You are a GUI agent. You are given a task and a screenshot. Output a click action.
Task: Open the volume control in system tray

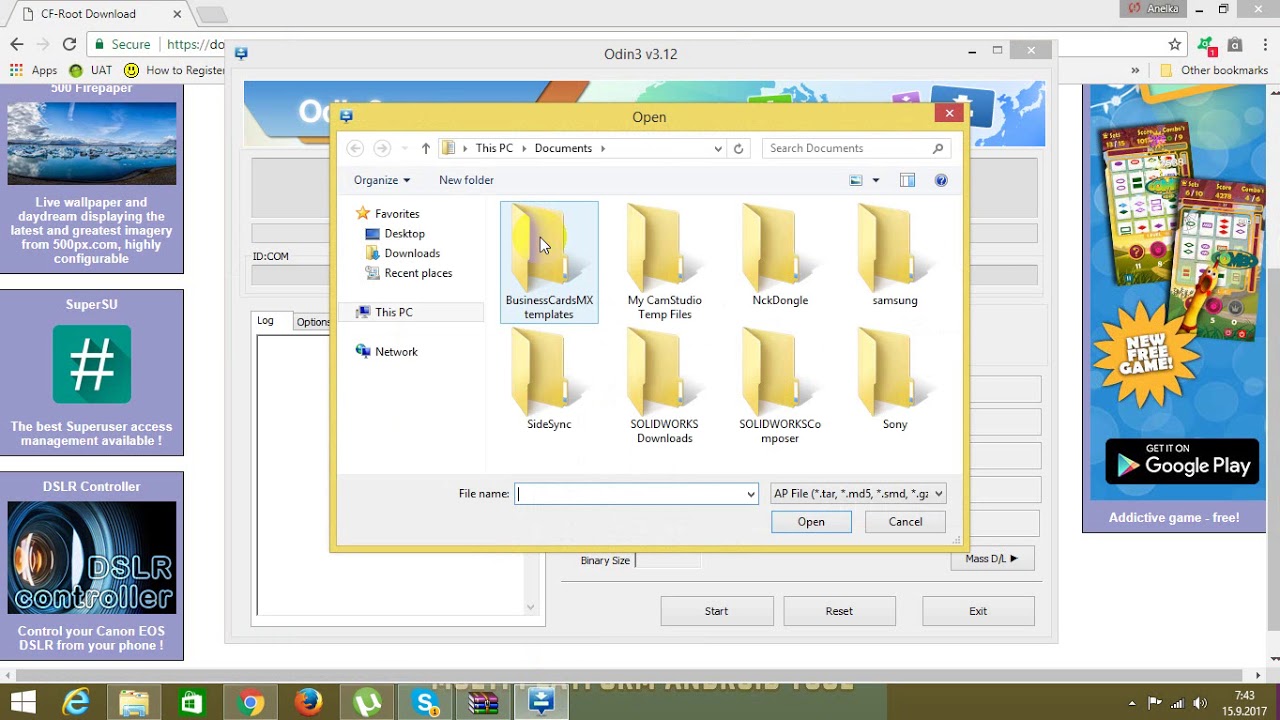(x=1200, y=703)
